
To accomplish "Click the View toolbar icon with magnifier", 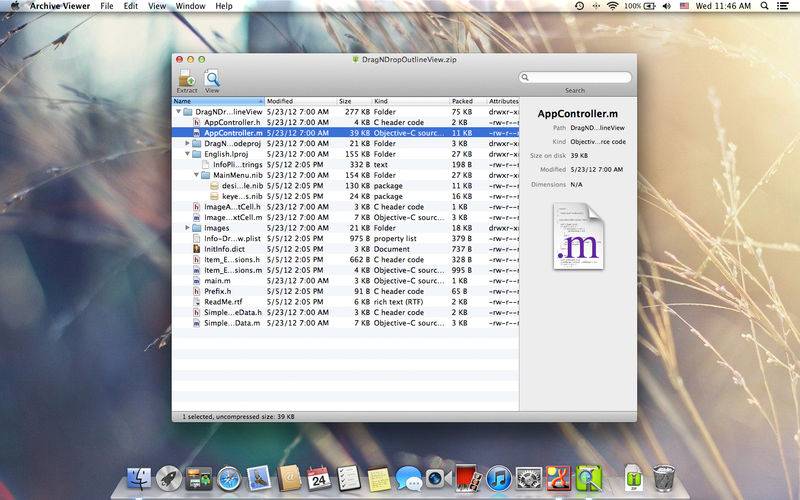I will [x=212, y=81].
